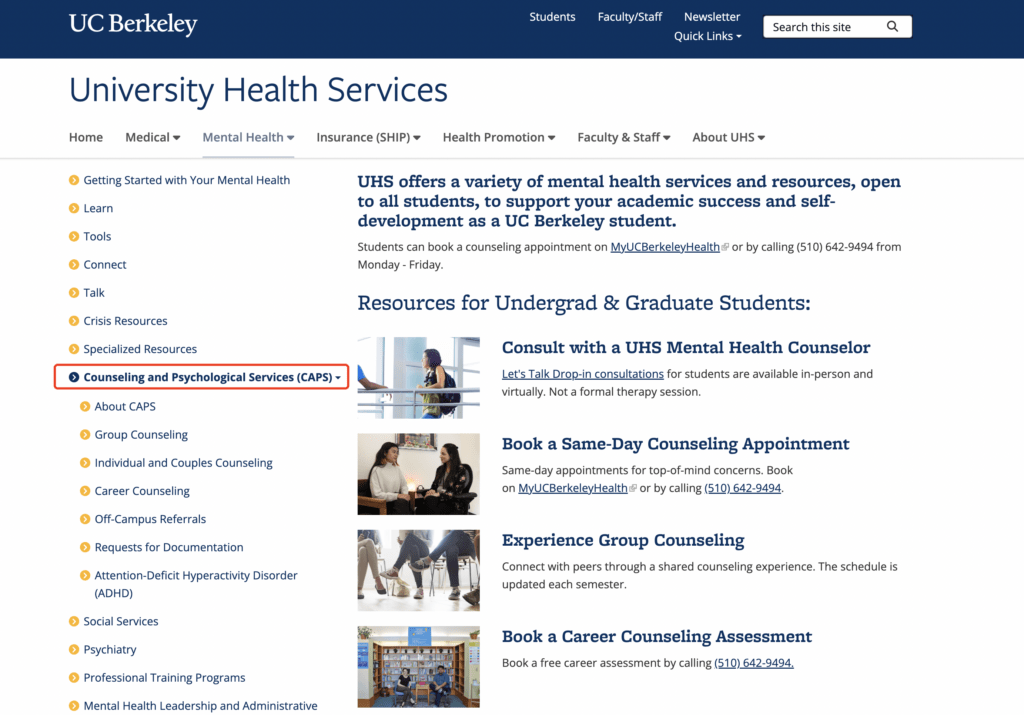Viewport: 1024px width, 715px height.
Task: Click orange bullet beside Career Counseling
Action: [x=85, y=490]
